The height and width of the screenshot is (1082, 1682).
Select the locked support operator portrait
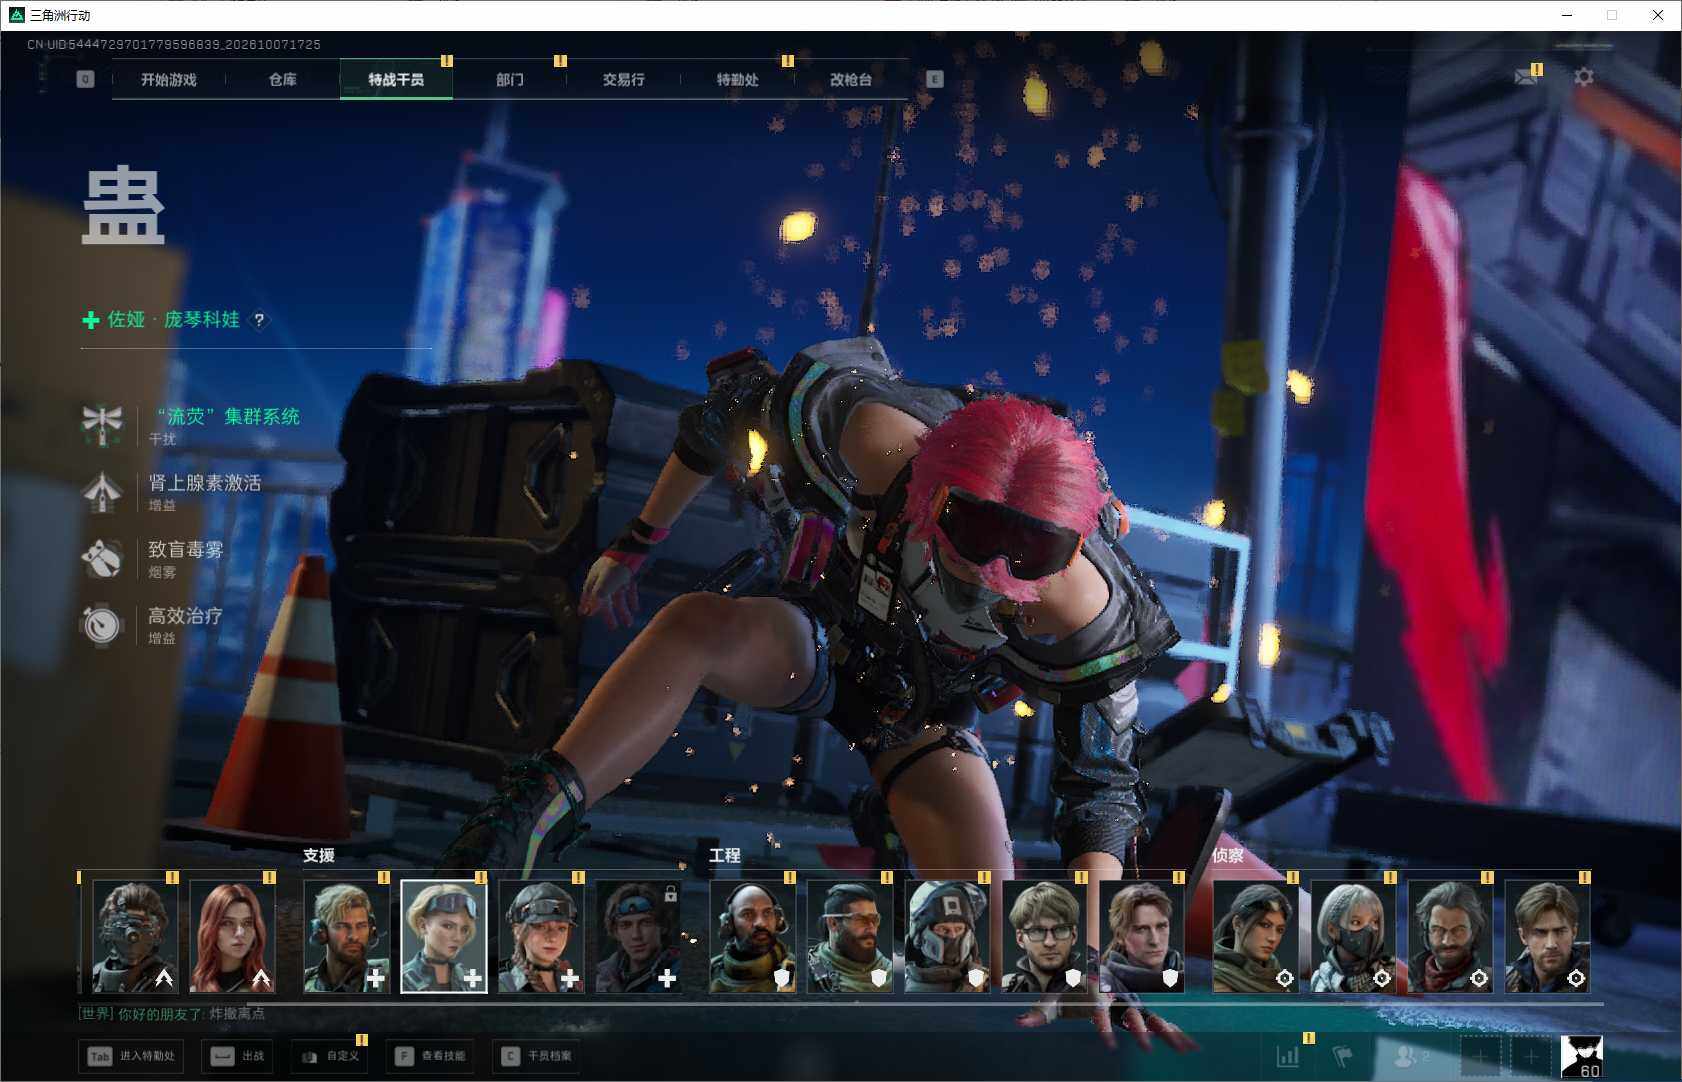click(638, 937)
